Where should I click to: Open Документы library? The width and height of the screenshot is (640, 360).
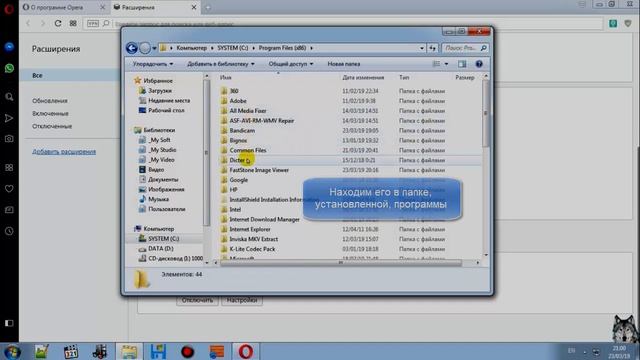point(163,180)
